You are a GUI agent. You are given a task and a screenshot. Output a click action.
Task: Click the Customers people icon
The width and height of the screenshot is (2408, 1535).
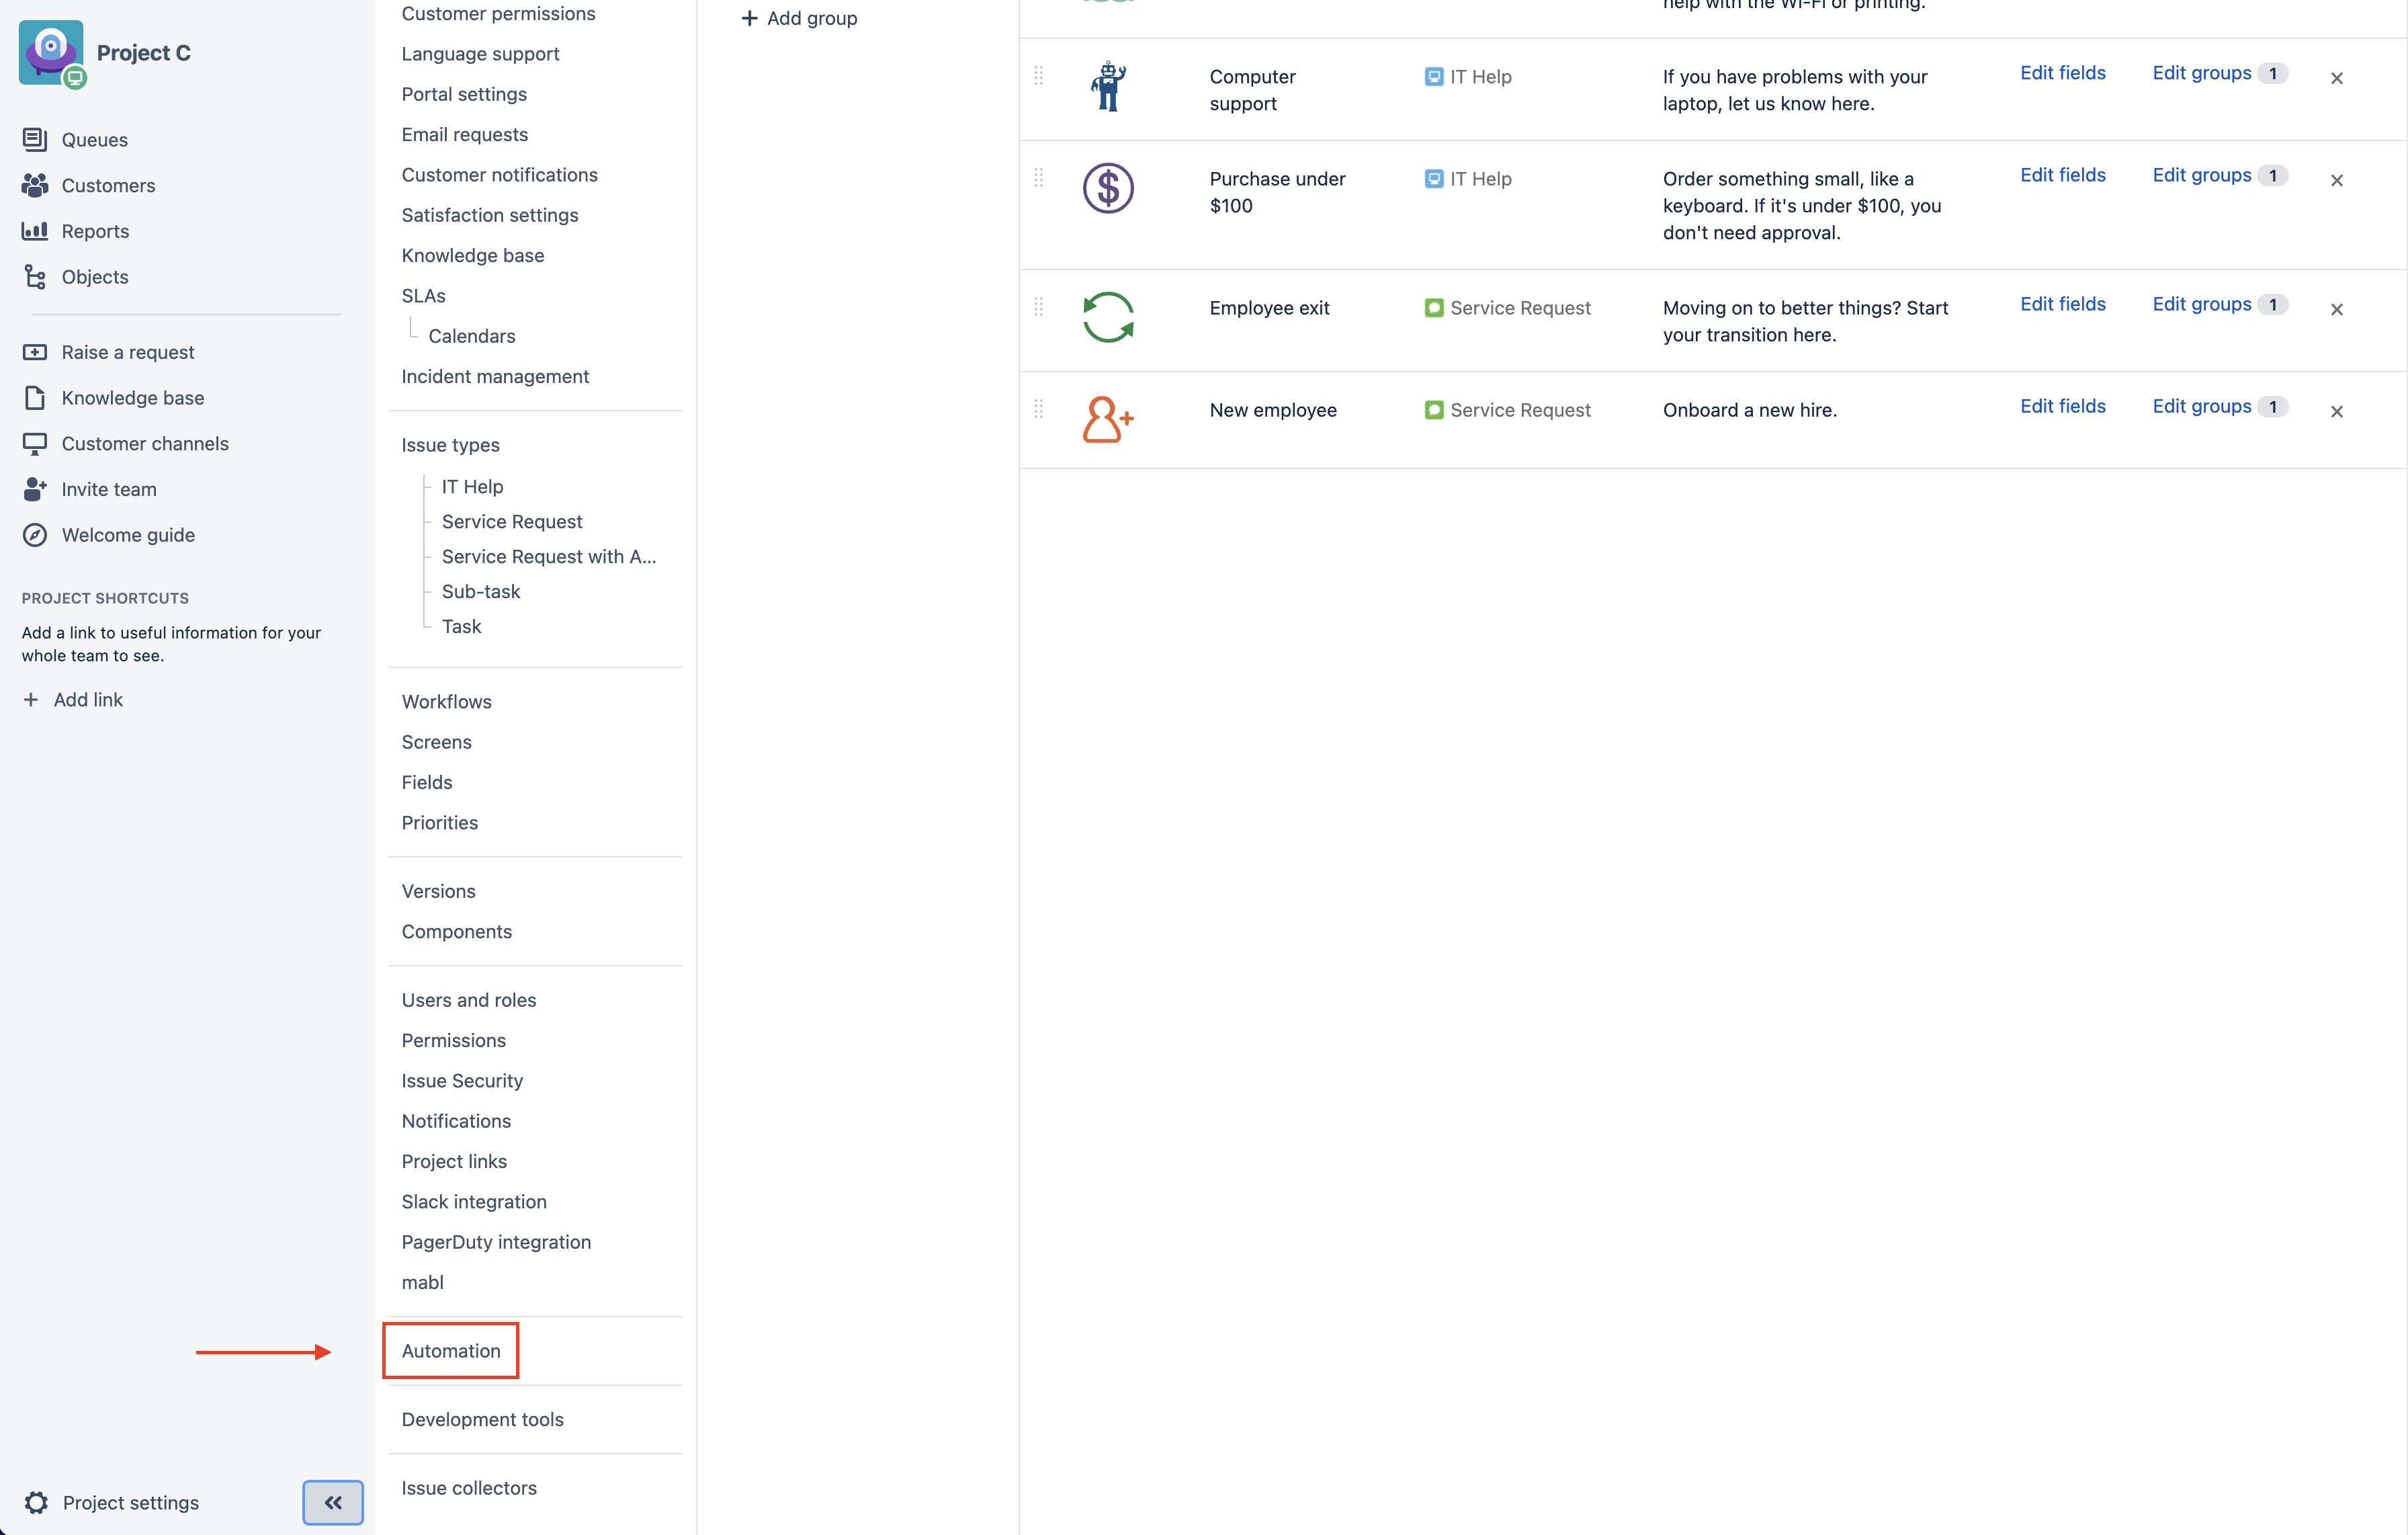click(x=35, y=185)
